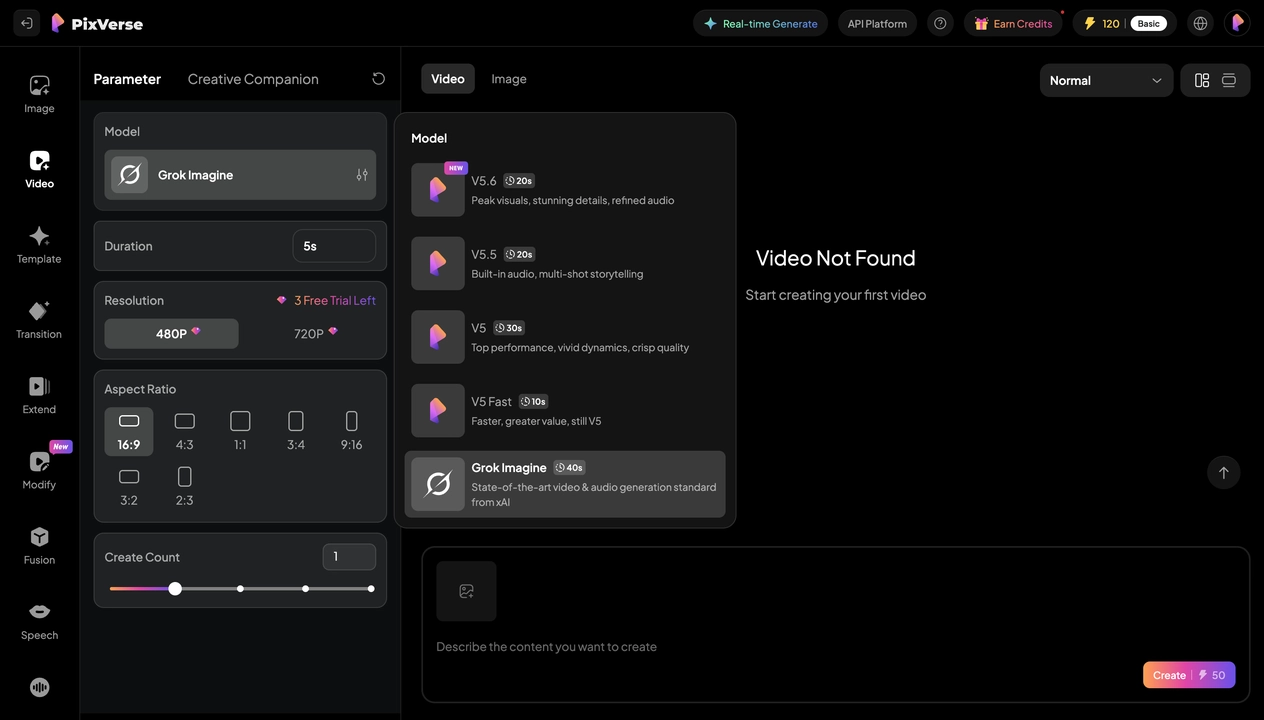This screenshot has height=720, width=1264.
Task: Switch to the Image tab
Action: point(509,79)
